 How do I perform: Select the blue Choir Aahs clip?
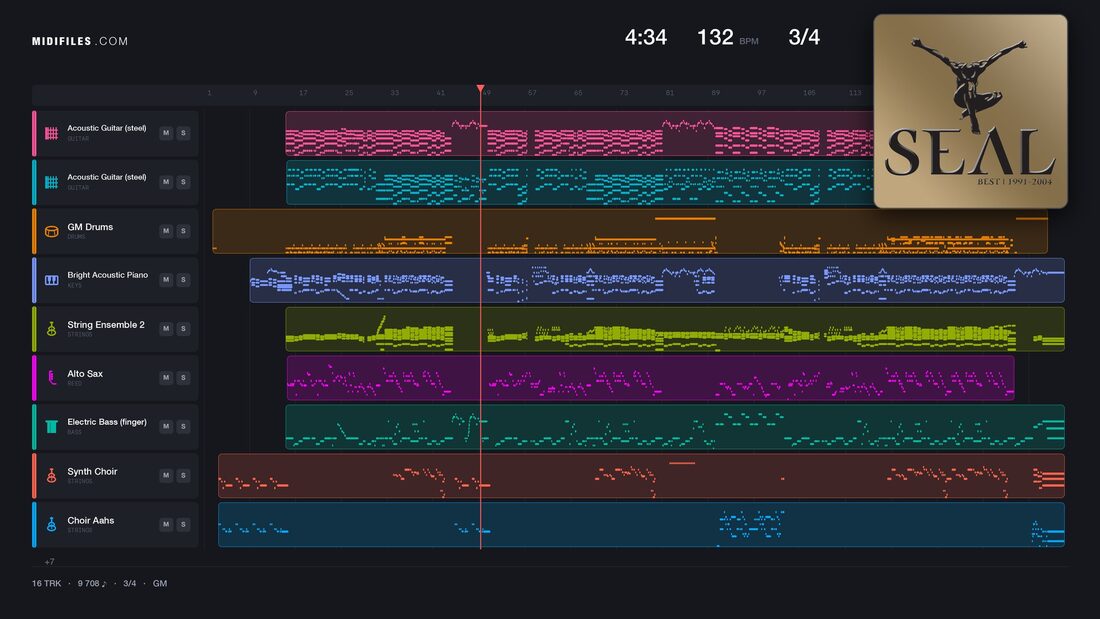point(641,524)
